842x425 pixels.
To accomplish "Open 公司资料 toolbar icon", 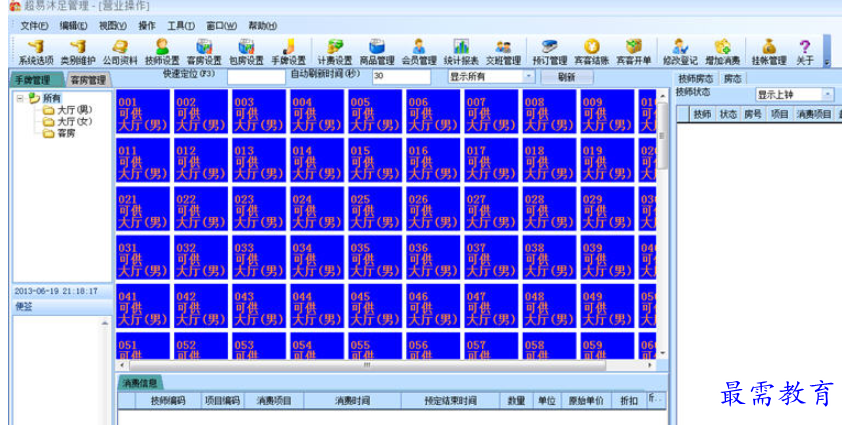I will (120, 53).
